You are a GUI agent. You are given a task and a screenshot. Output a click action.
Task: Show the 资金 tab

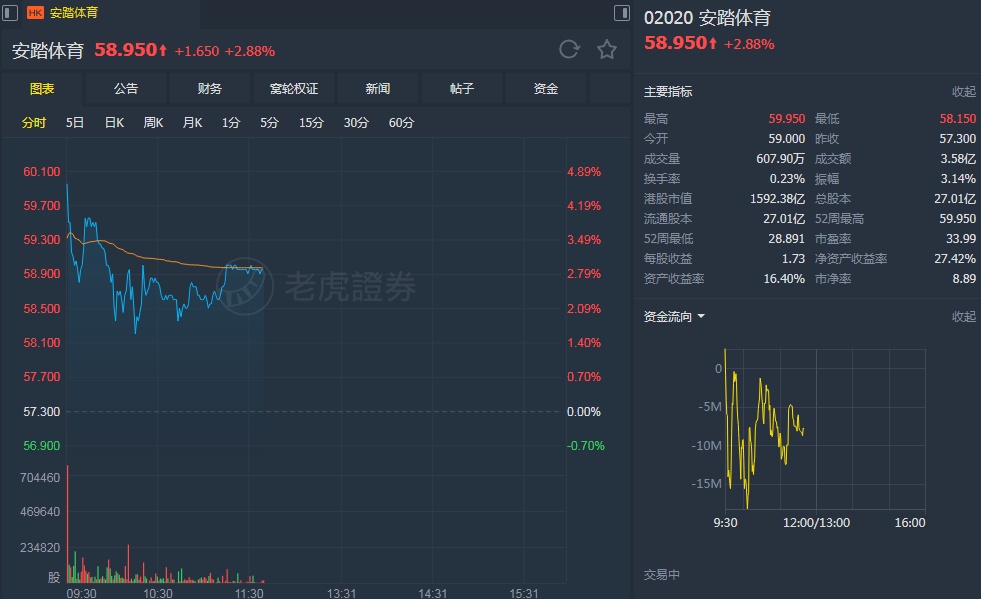pyautogui.click(x=546, y=89)
